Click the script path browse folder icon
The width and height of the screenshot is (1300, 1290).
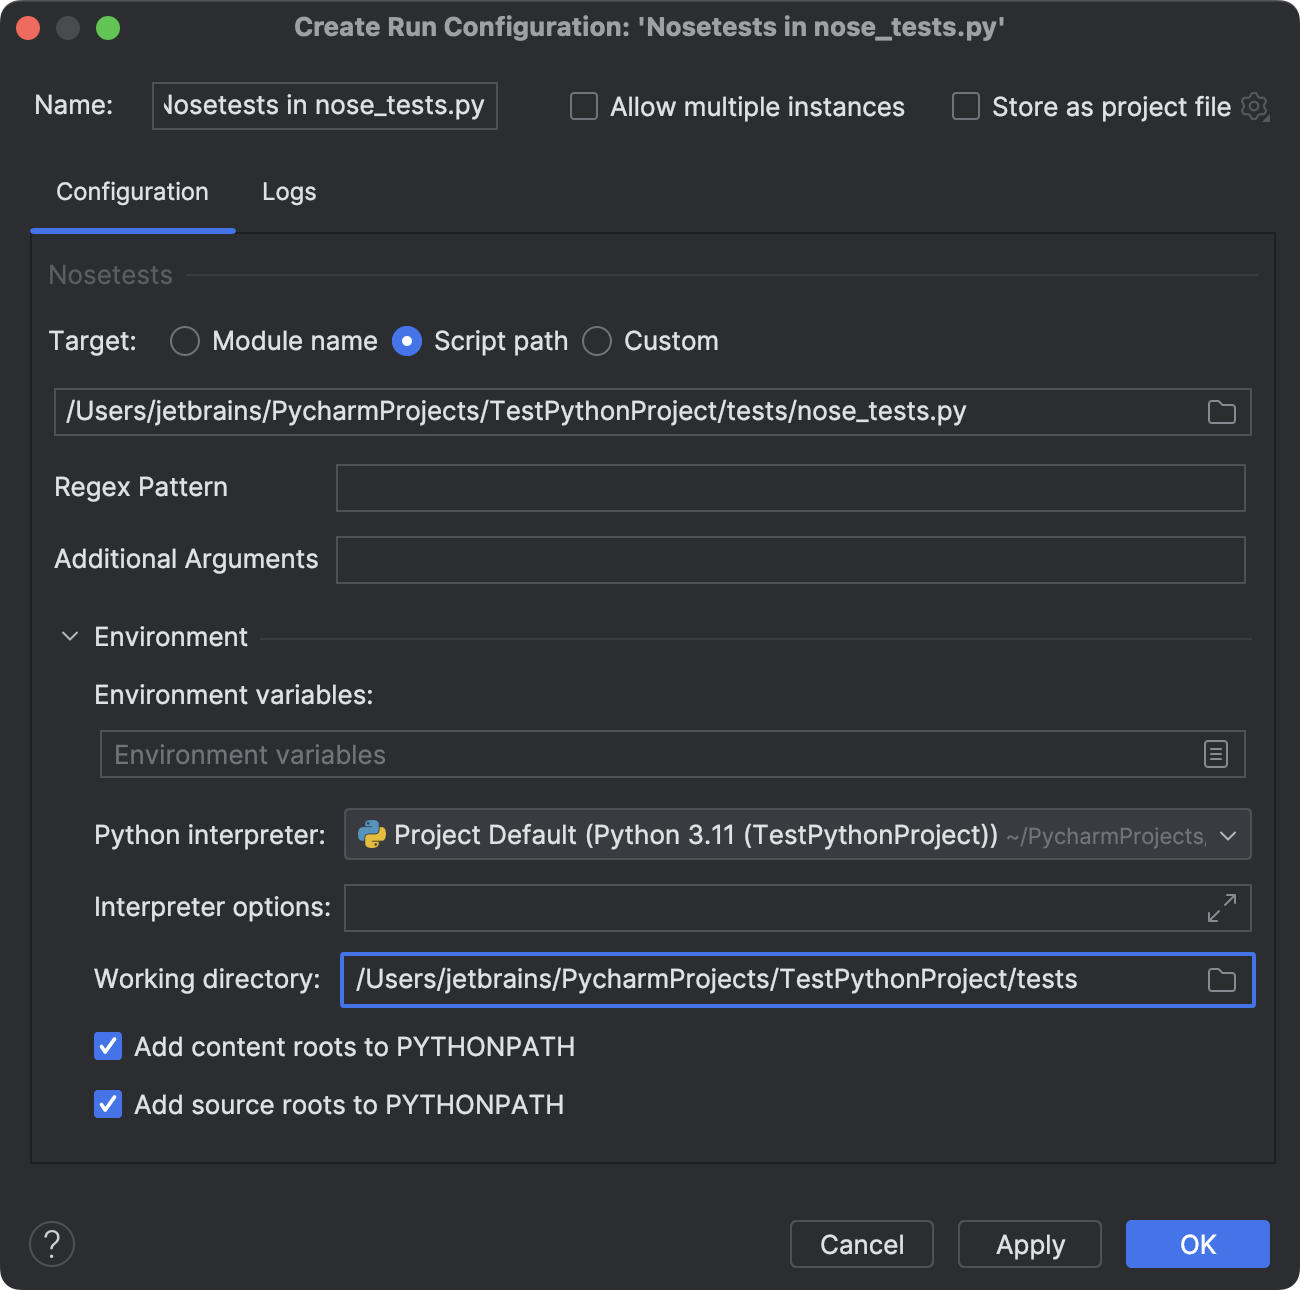[1221, 412]
